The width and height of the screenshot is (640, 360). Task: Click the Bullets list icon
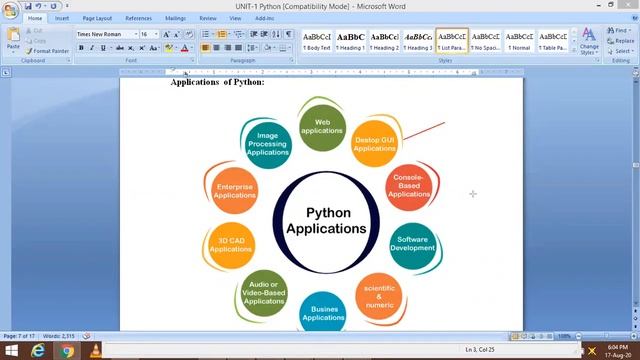pyautogui.click(x=205, y=34)
